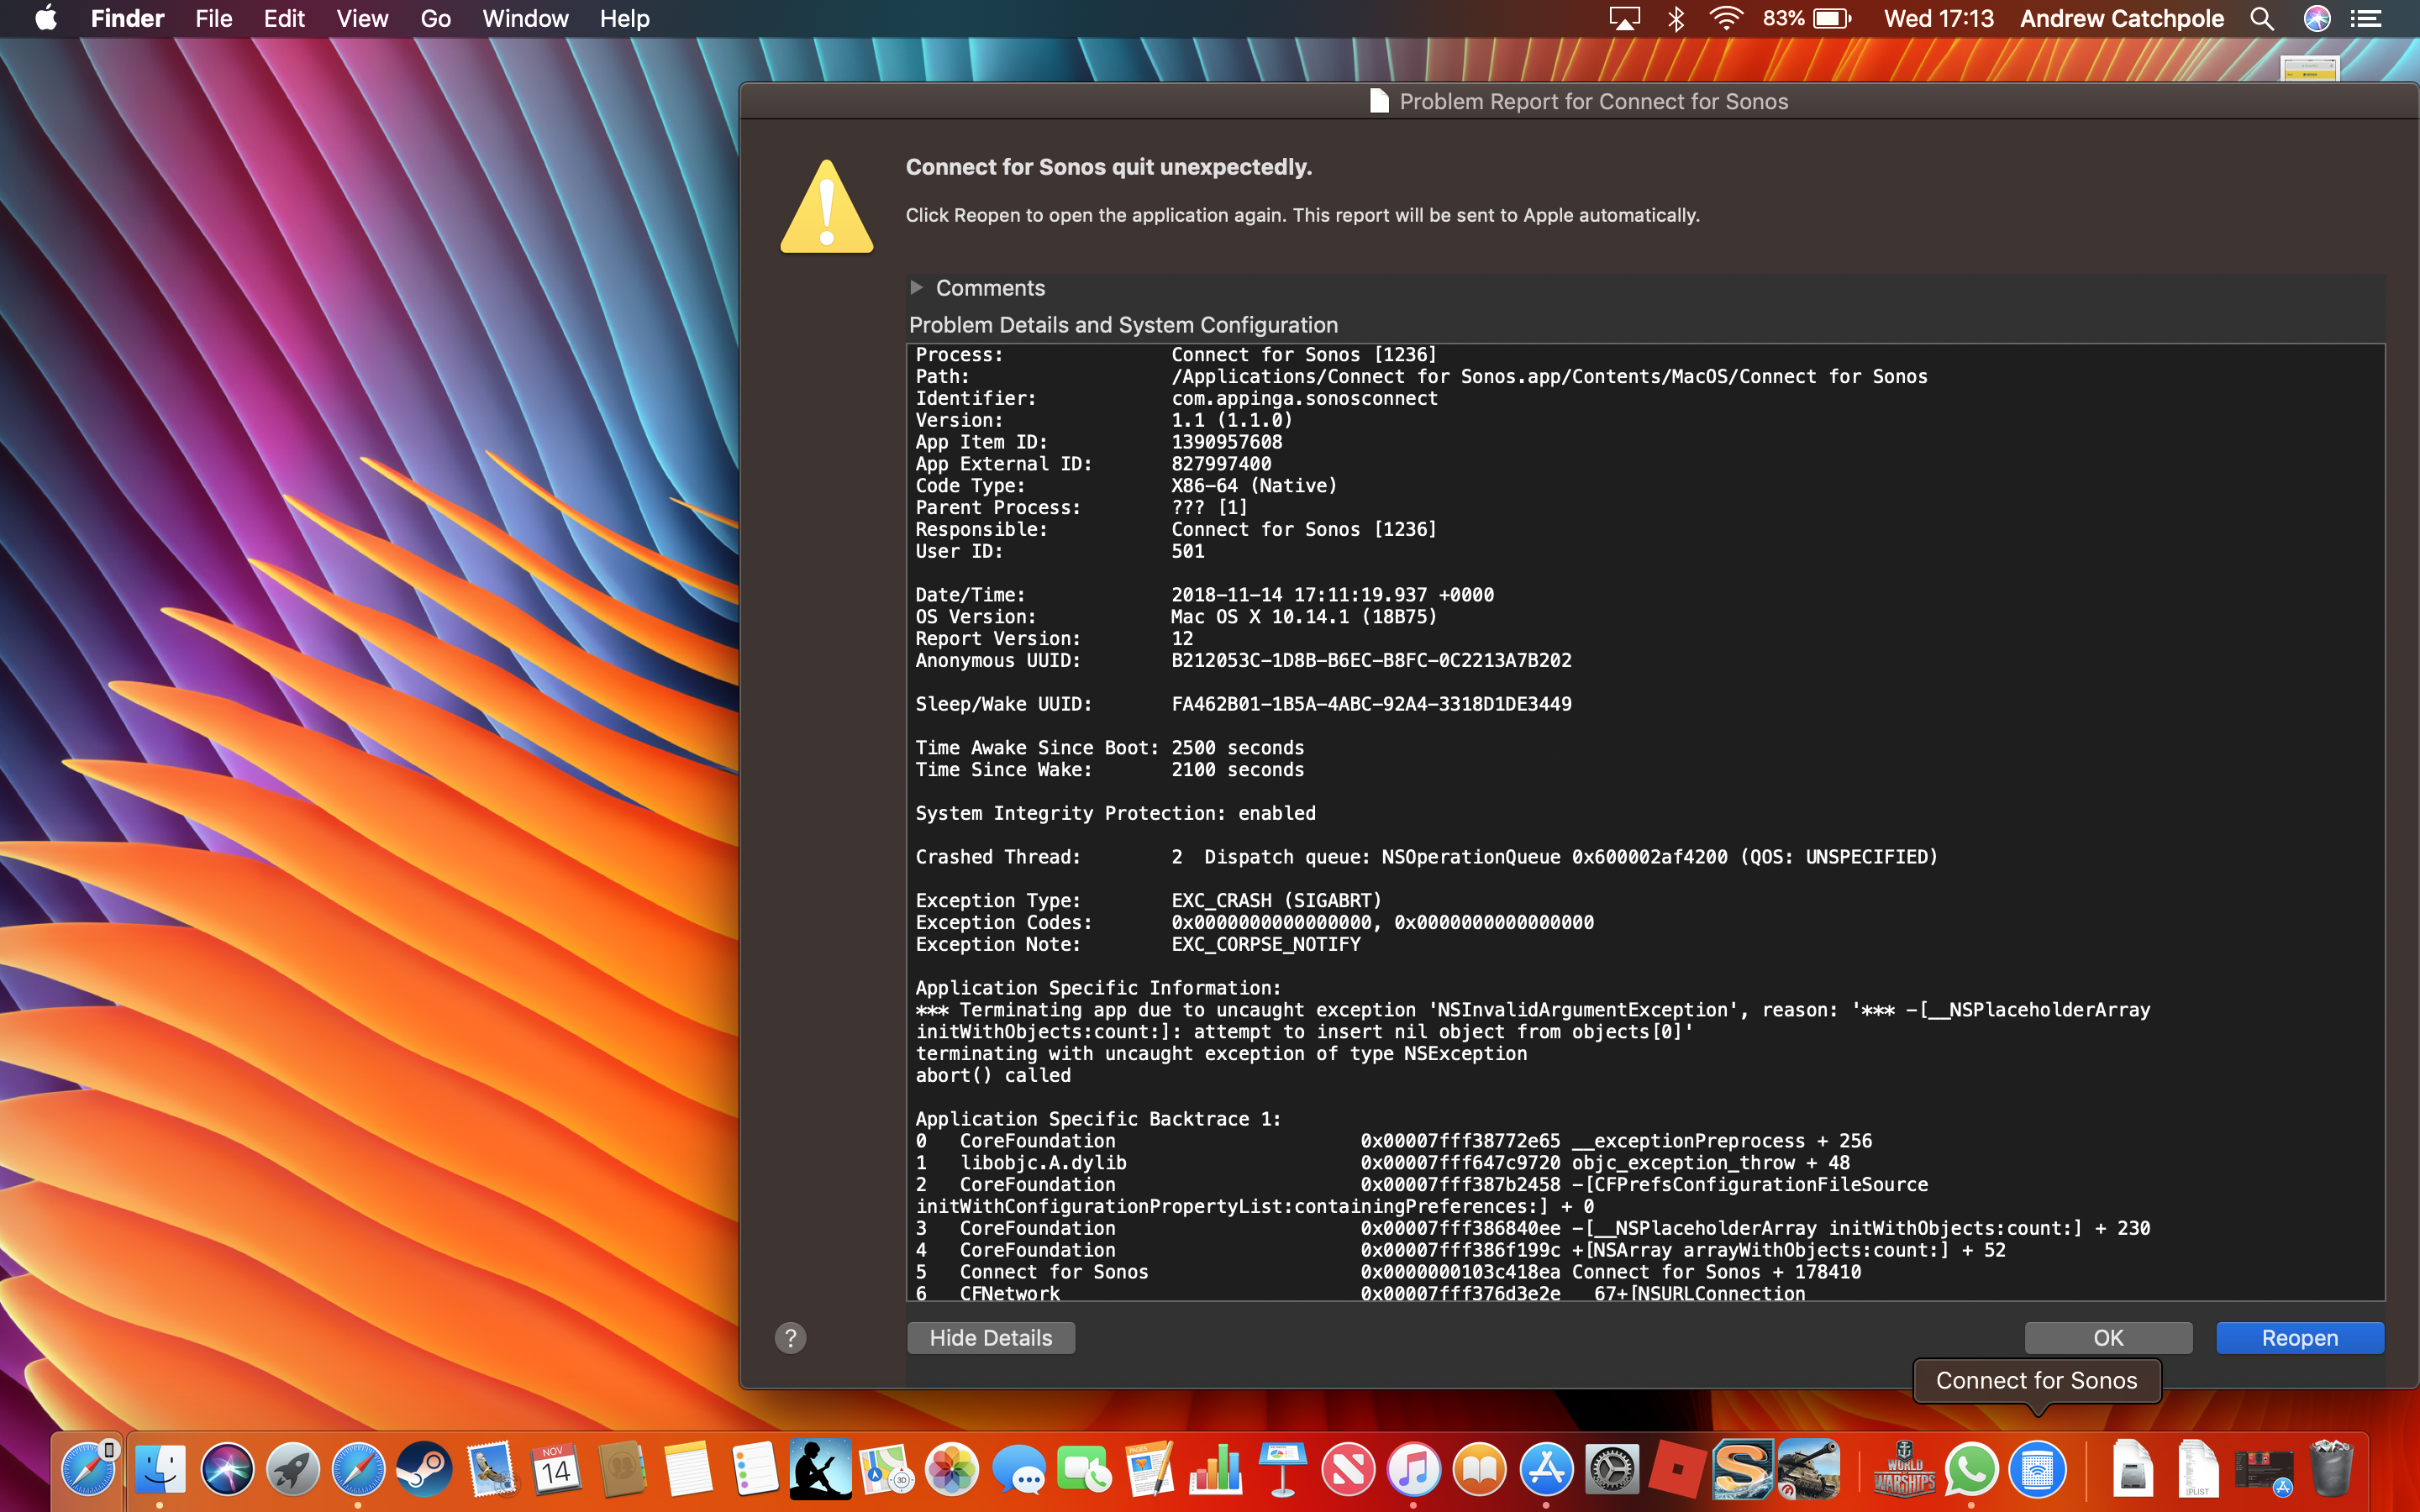This screenshot has height=1512, width=2420.
Task: Open the Wi-Fi status menu
Action: pyautogui.click(x=1726, y=18)
